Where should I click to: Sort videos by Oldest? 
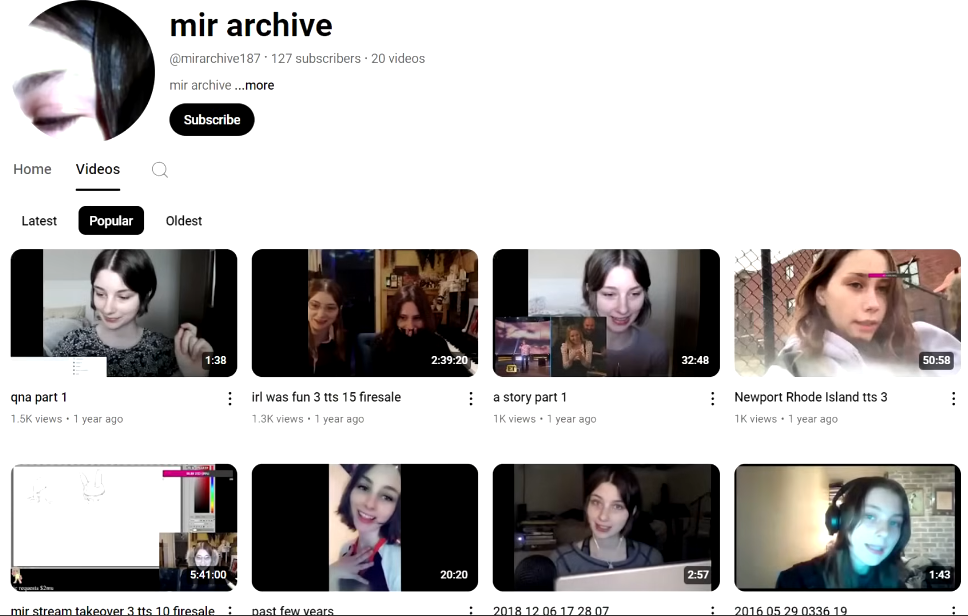point(184,221)
